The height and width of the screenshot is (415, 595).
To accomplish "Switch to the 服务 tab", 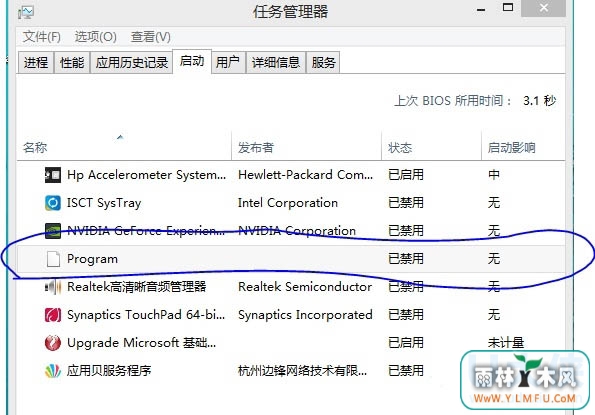I will [324, 62].
